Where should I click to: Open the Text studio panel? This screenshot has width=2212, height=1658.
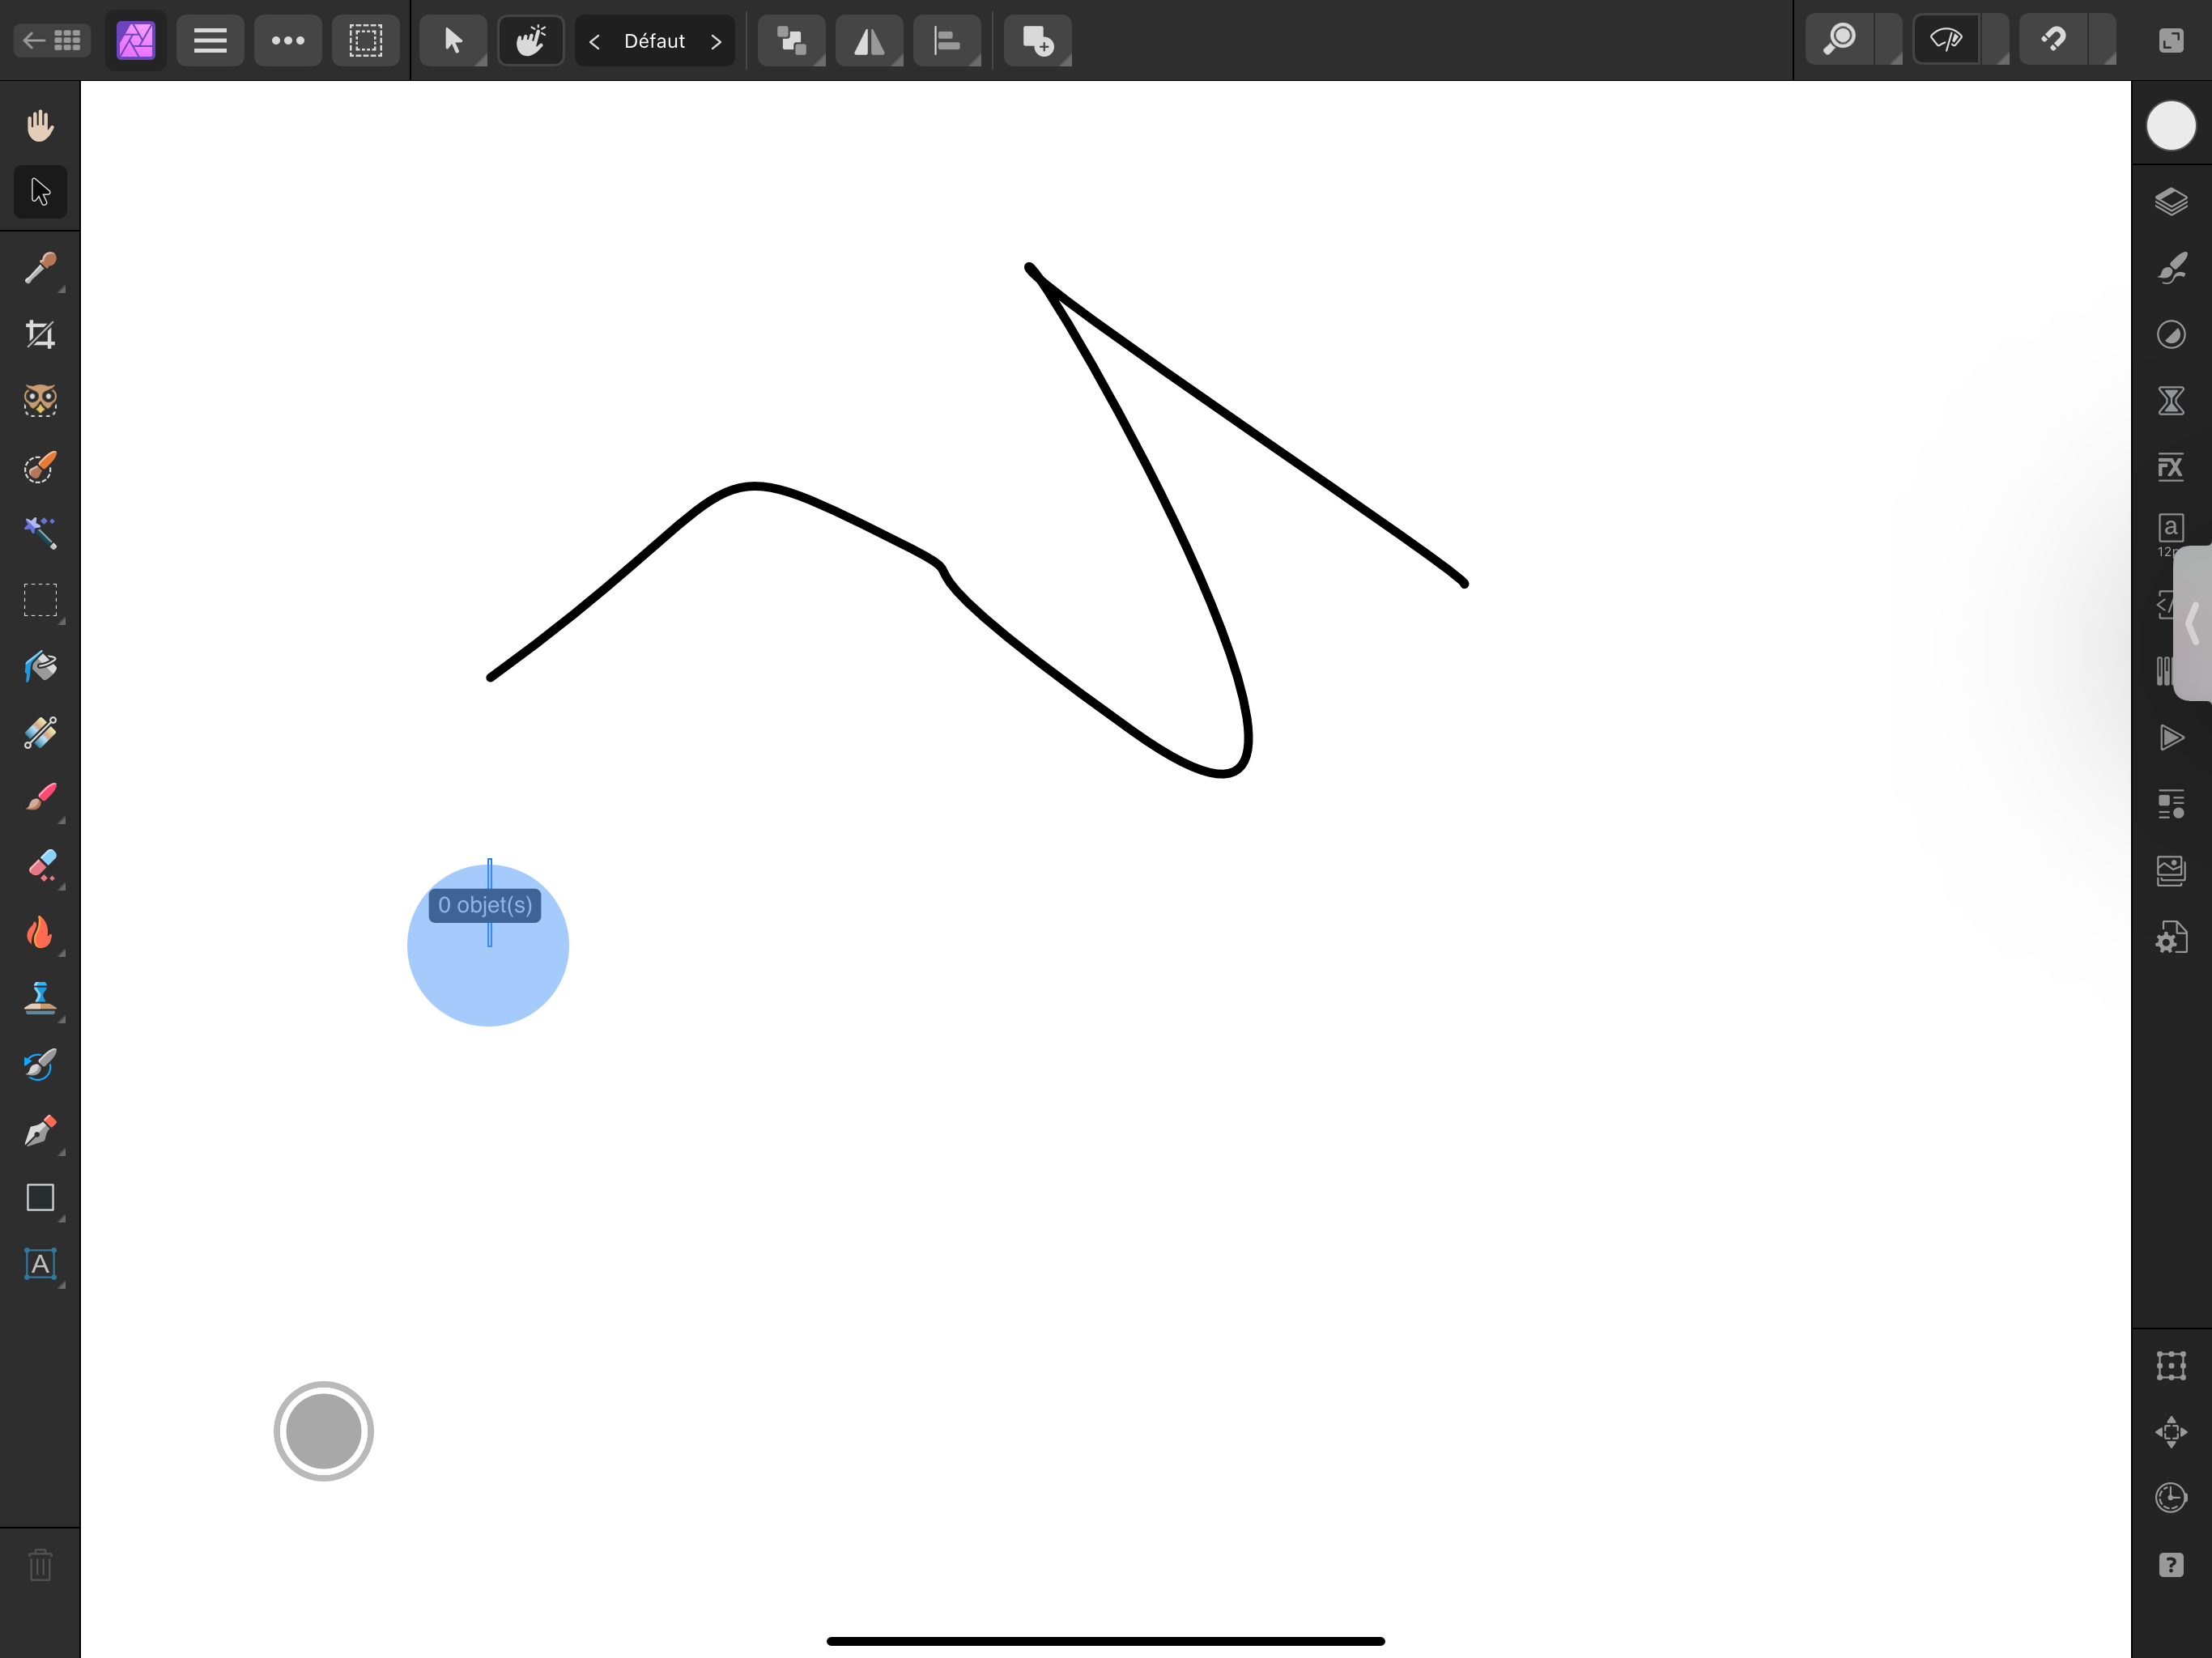(x=2170, y=534)
